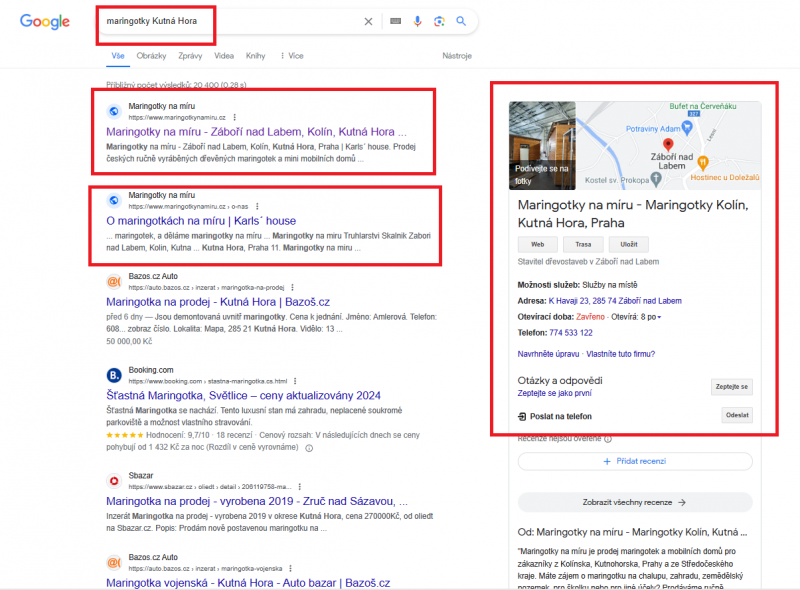The height and width of the screenshot is (590, 800).
Task: Clear the search query with X
Action: (368, 21)
